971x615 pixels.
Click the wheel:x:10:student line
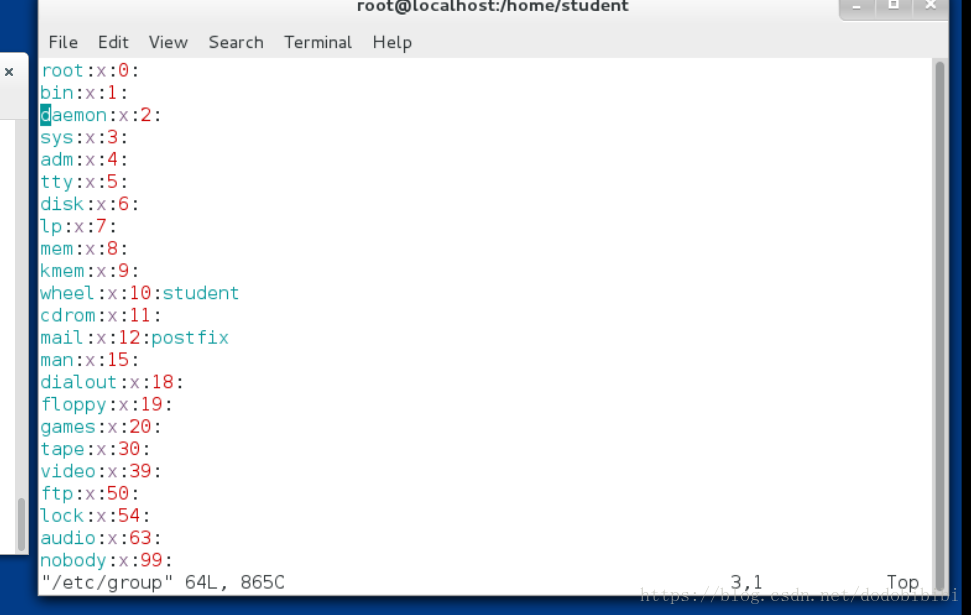click(x=140, y=293)
